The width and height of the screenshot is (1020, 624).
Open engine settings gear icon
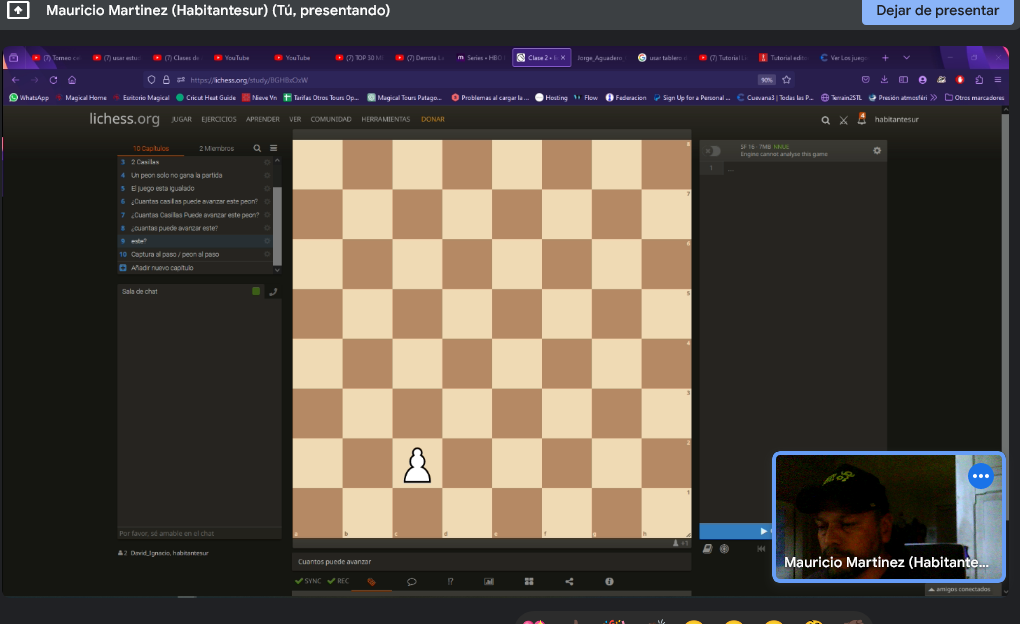[877, 151]
